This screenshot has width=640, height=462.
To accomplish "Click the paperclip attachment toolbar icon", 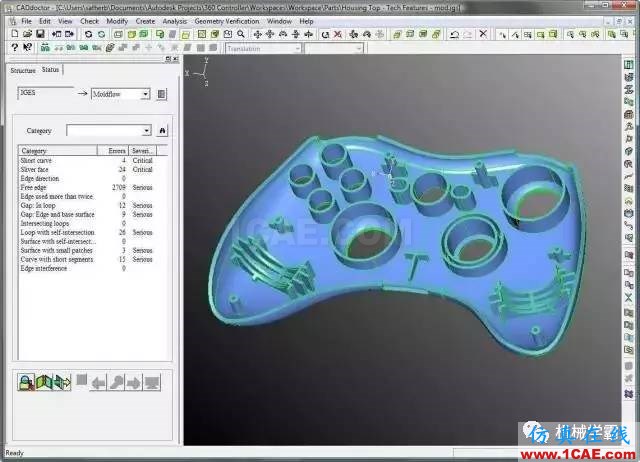I will [110, 48].
